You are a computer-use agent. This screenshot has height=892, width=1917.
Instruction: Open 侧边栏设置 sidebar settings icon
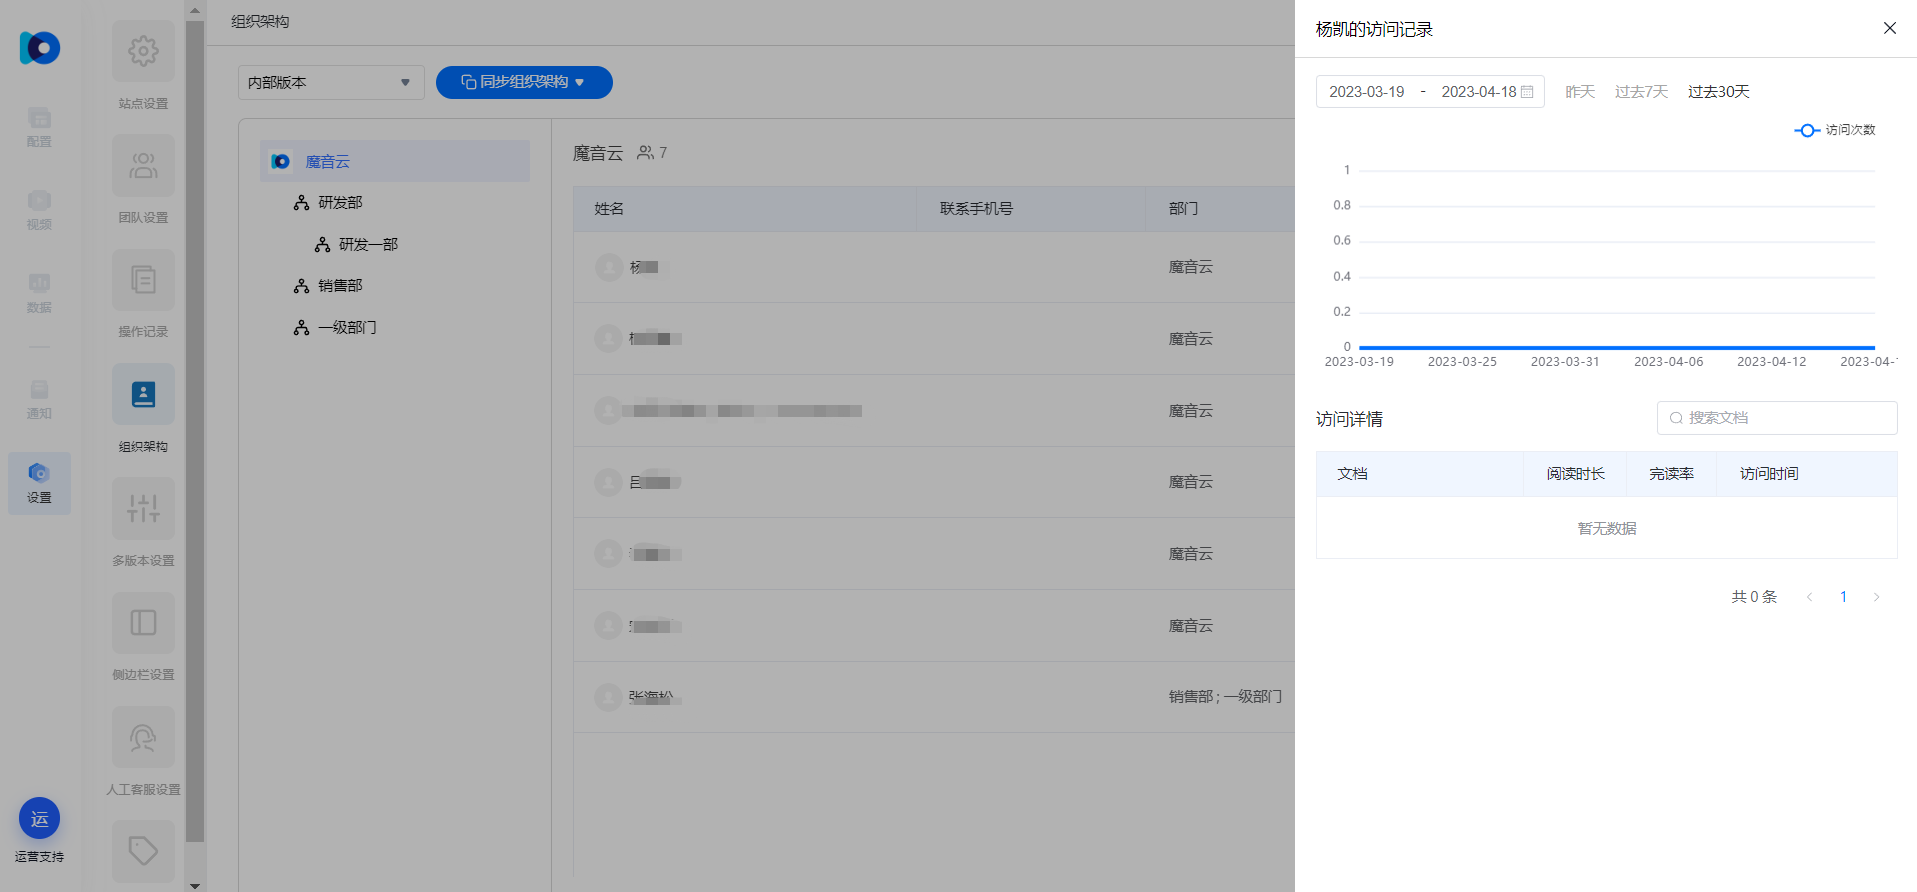(x=143, y=622)
